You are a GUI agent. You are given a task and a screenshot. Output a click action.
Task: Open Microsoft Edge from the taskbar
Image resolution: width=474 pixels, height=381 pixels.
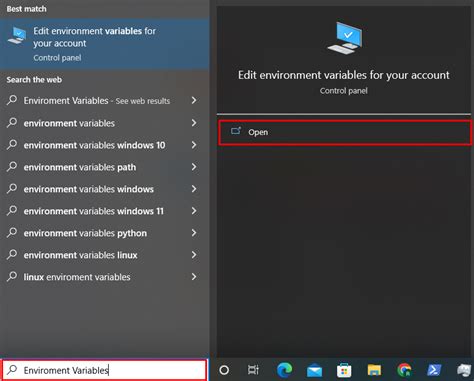coord(284,370)
